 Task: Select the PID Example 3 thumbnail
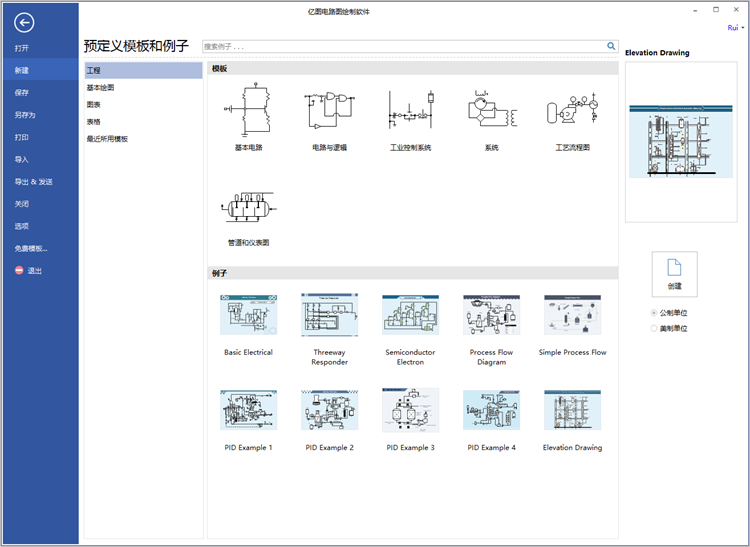[410, 410]
